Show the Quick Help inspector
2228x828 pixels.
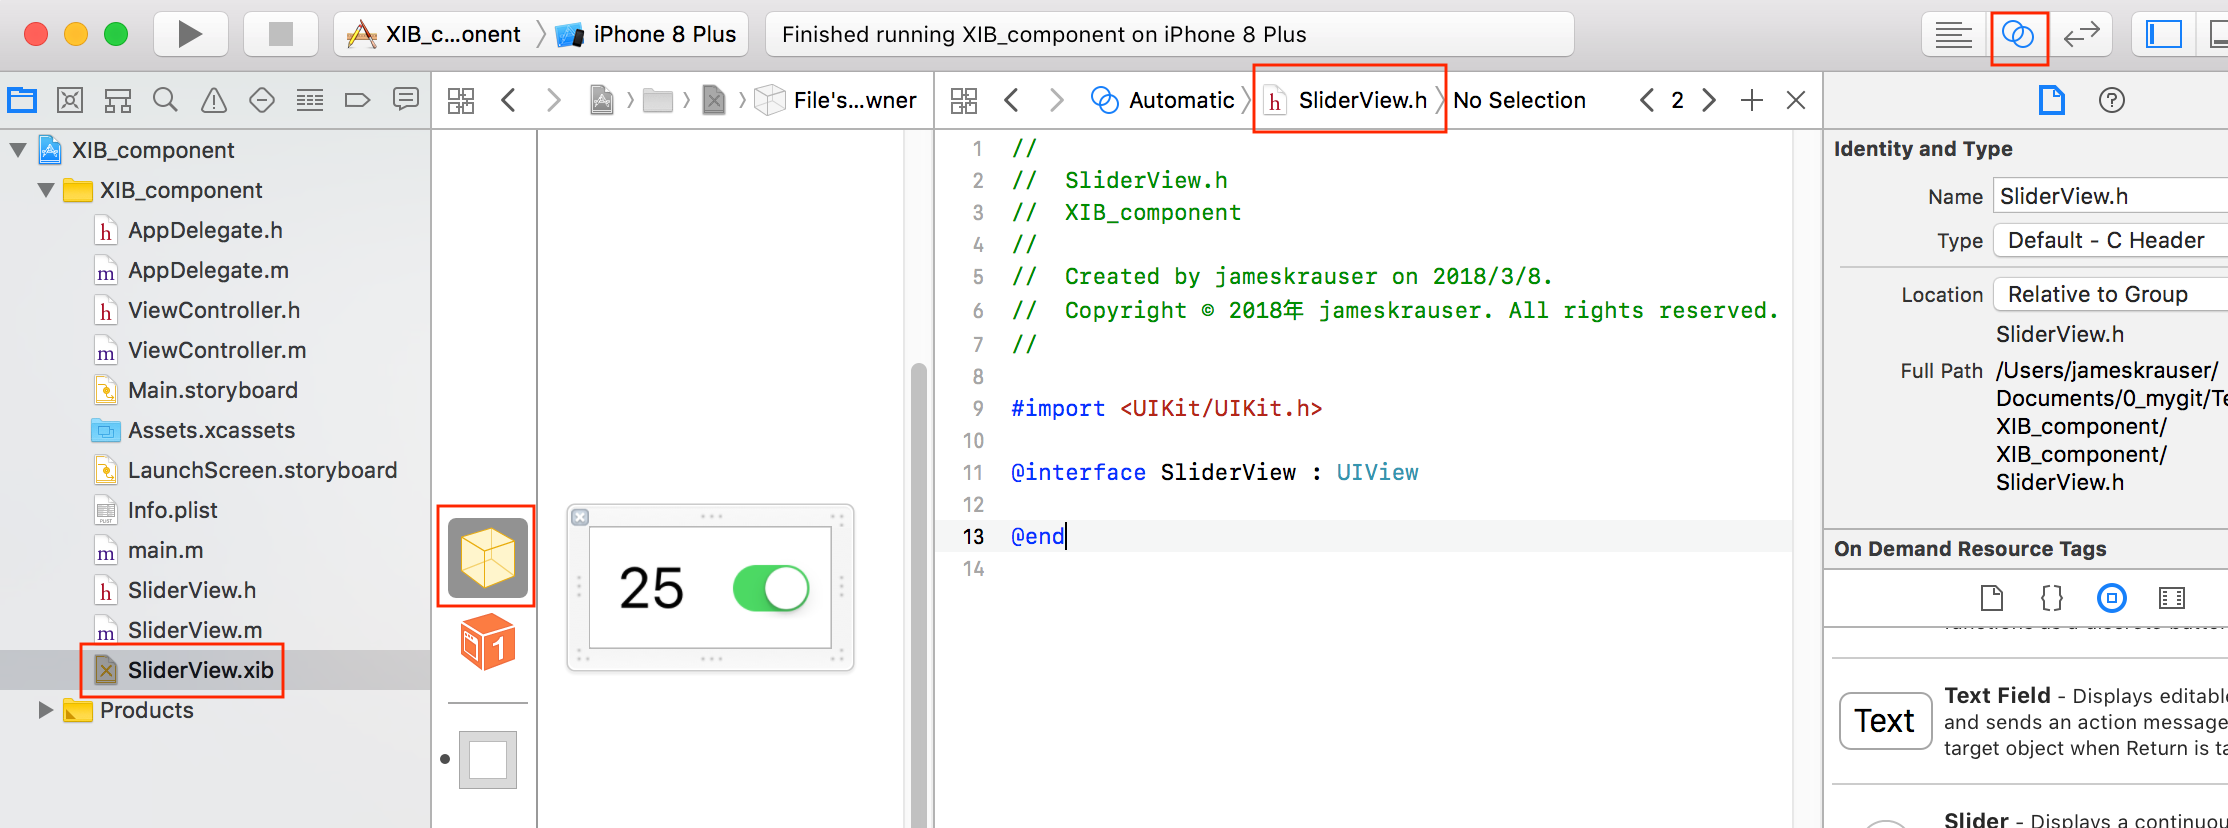tap(2112, 100)
